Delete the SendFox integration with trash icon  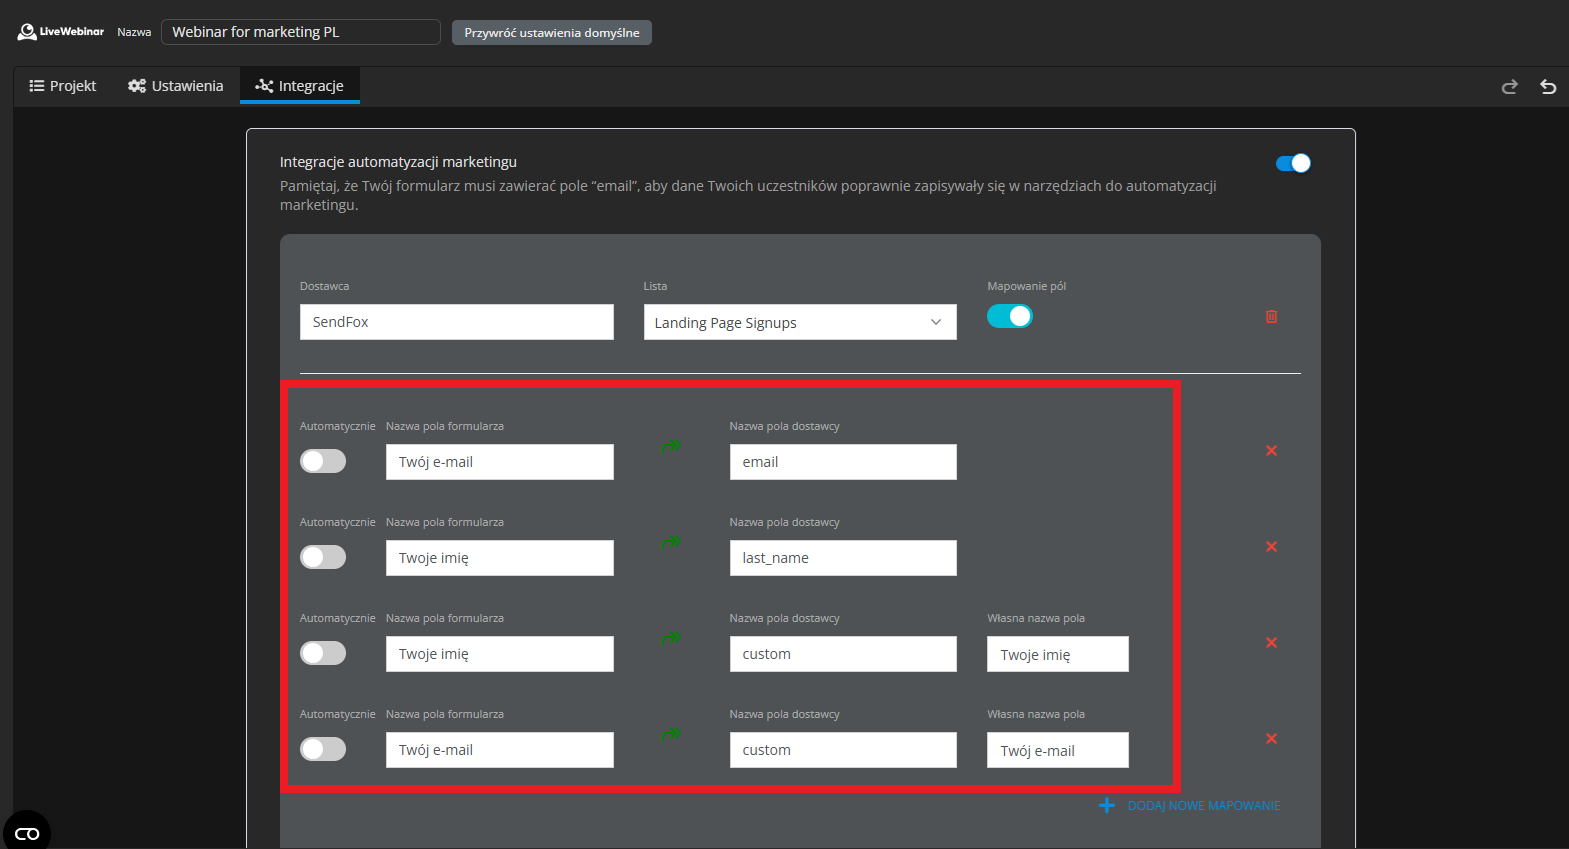click(1271, 317)
